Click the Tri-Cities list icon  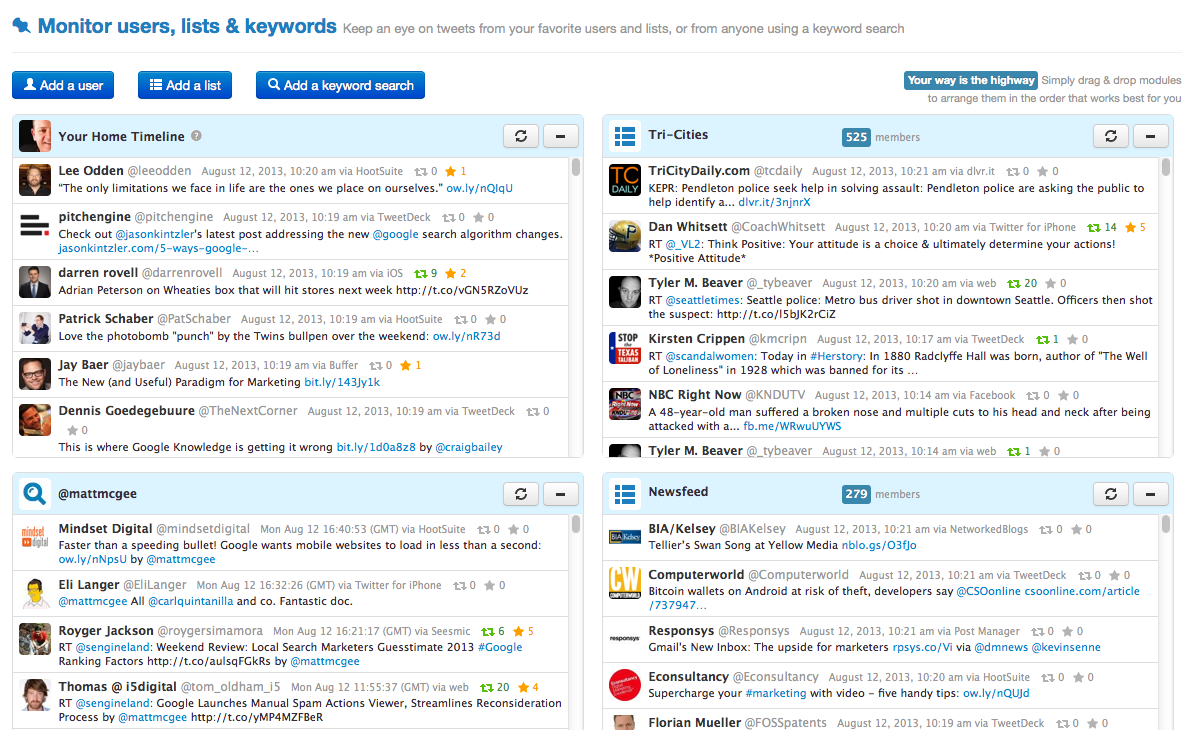pos(625,136)
